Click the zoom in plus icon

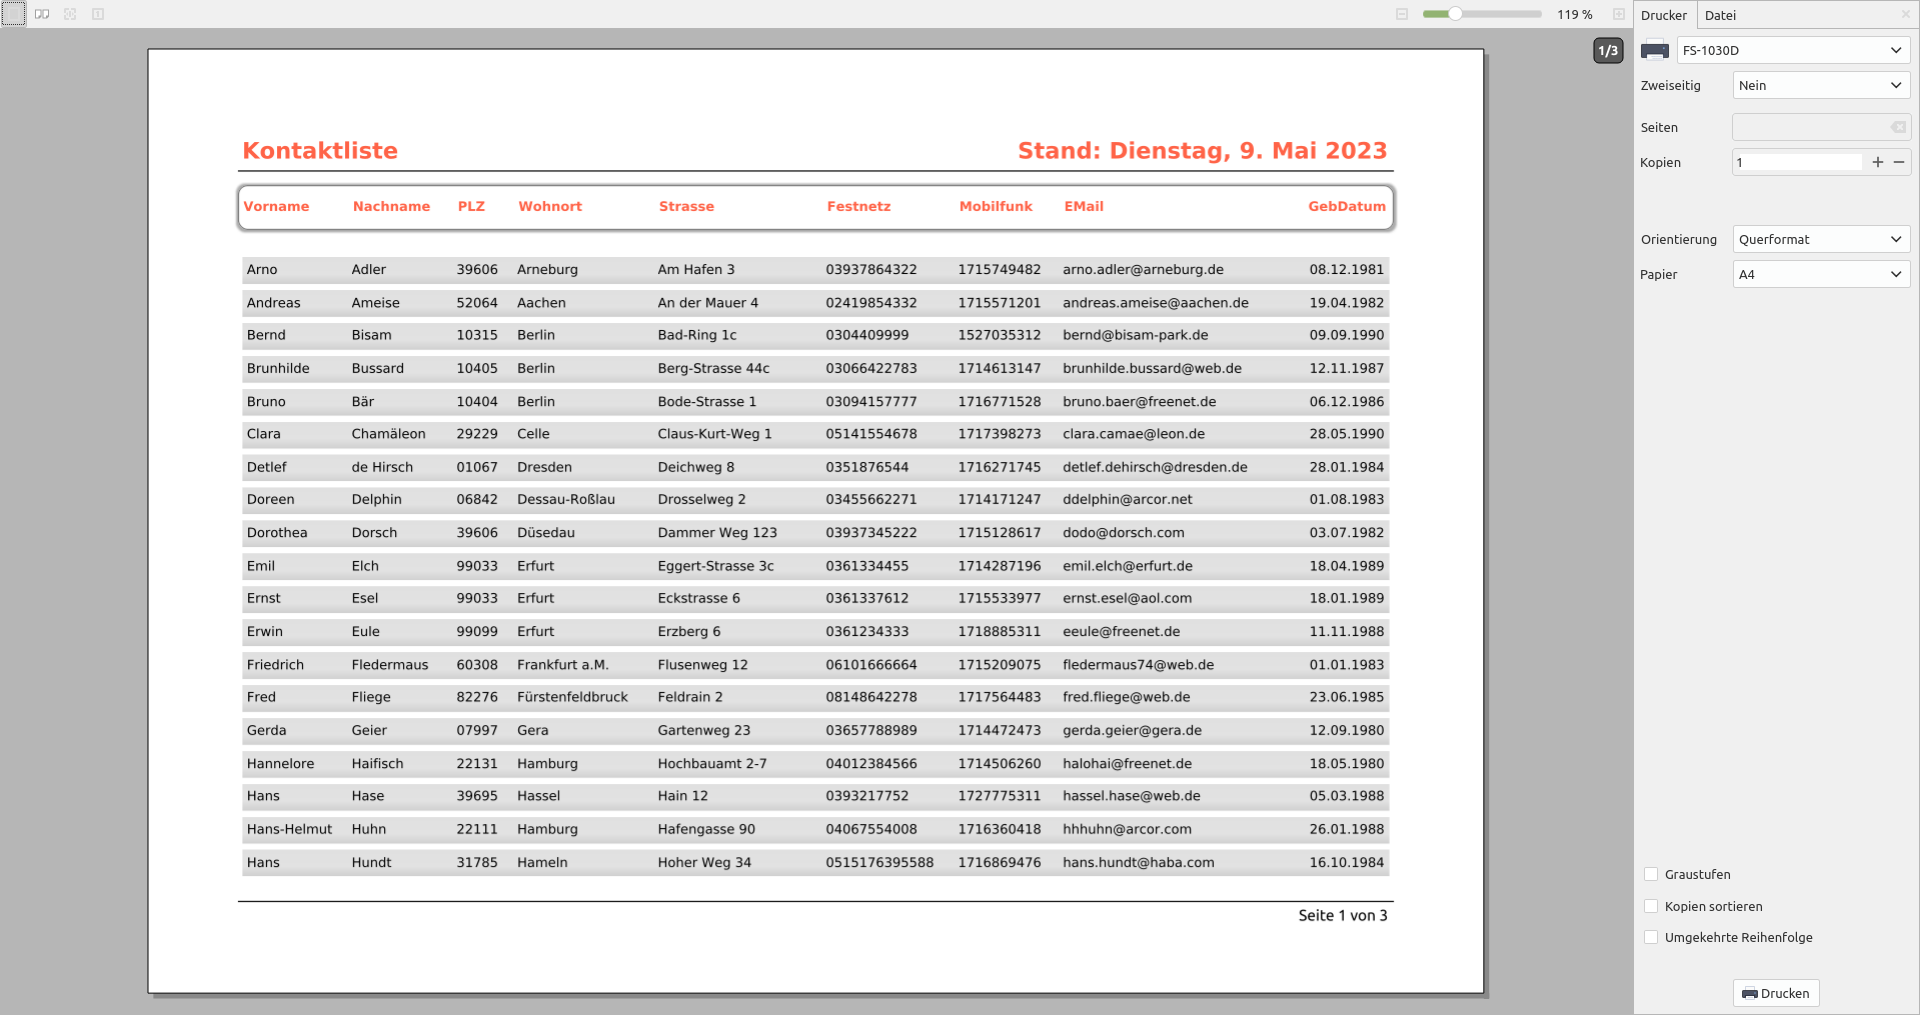click(x=1618, y=14)
